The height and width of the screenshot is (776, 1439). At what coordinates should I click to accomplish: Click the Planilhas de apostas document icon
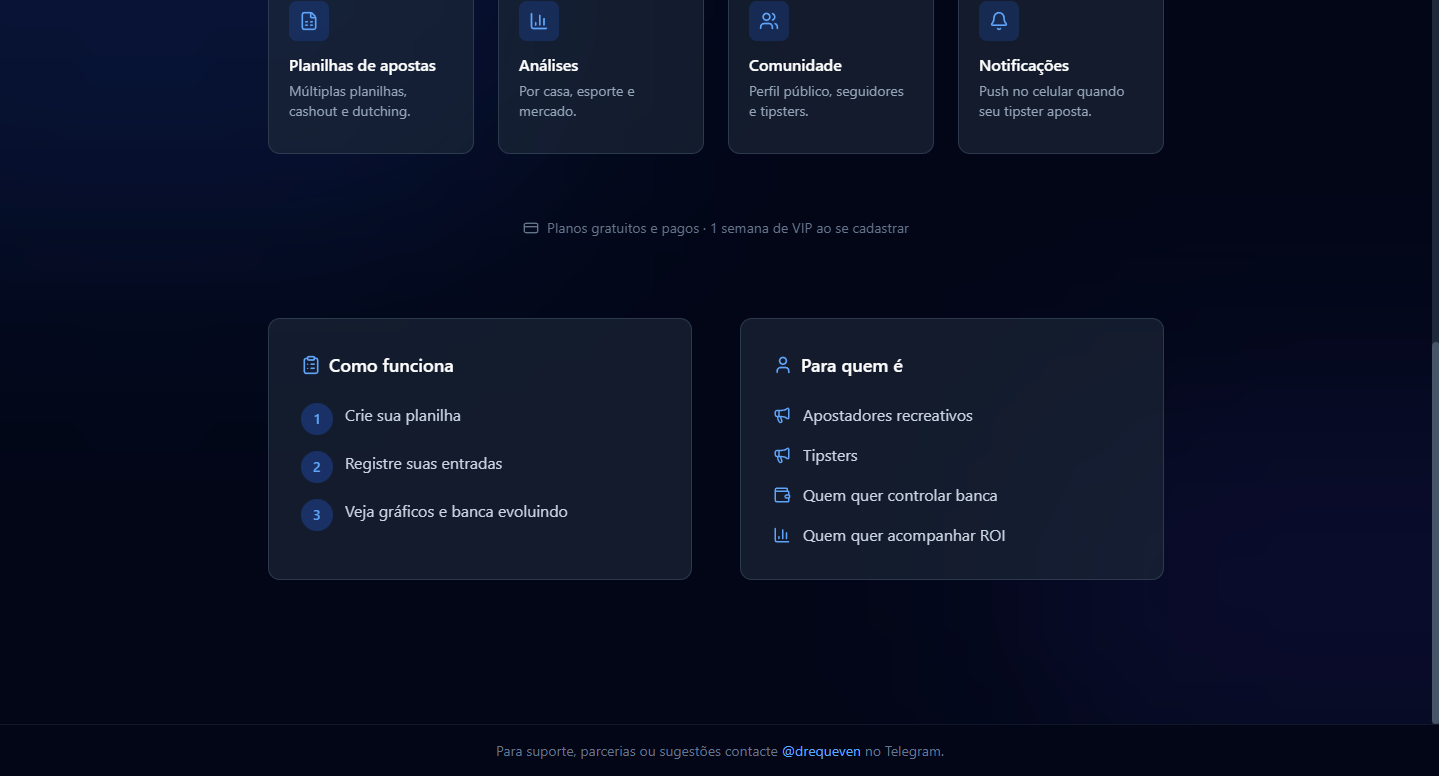click(x=308, y=20)
